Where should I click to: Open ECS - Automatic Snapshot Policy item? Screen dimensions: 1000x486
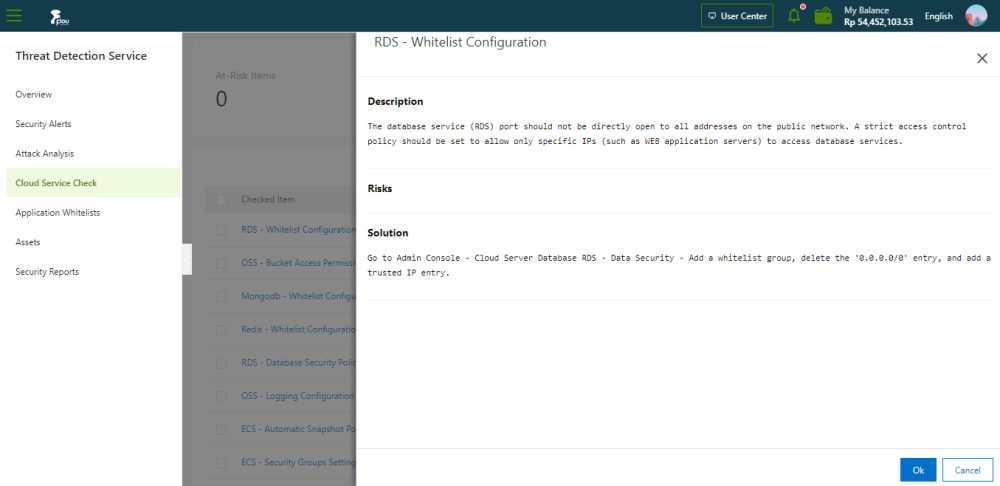[x=298, y=429]
